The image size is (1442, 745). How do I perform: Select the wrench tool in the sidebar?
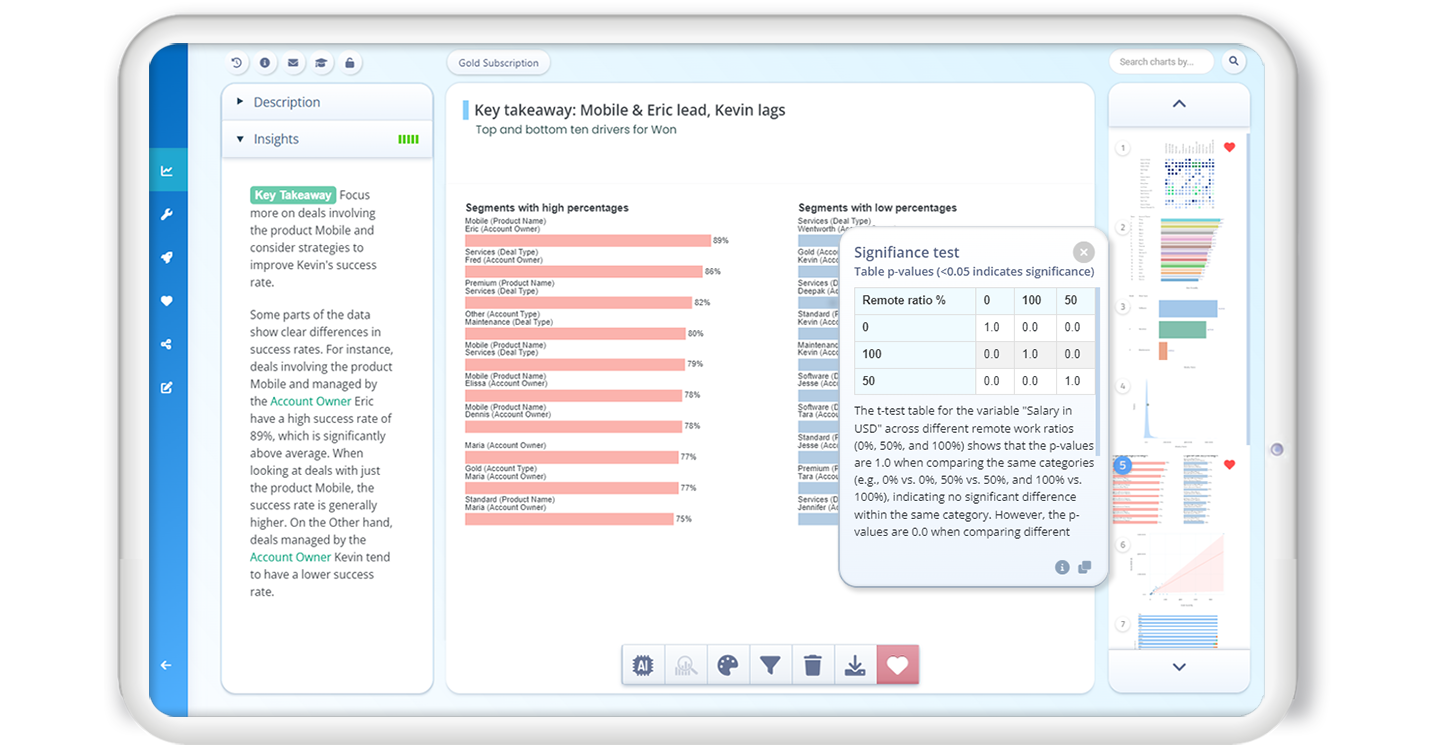168,213
